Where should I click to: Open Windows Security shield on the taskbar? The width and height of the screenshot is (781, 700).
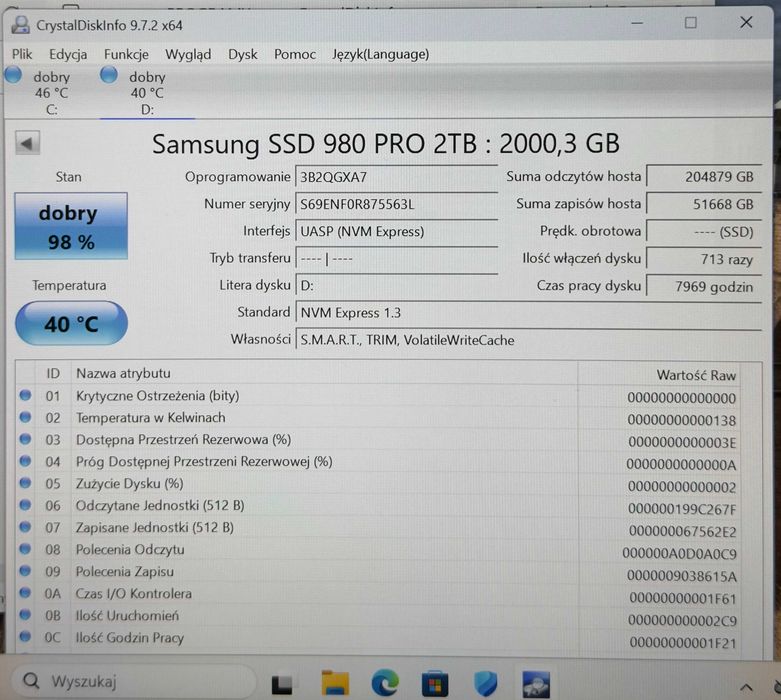click(x=485, y=683)
